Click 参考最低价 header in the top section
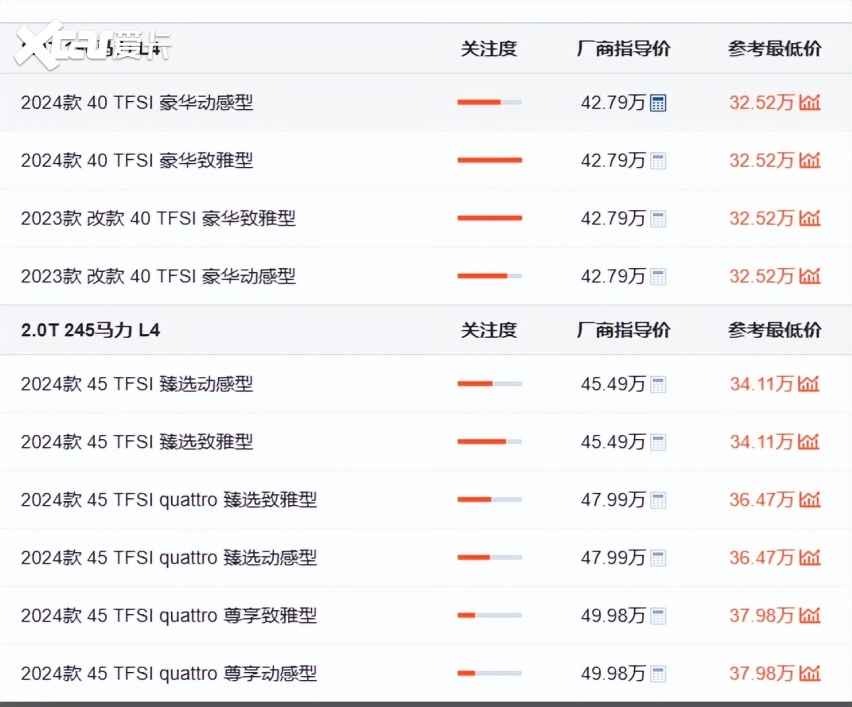Image resolution: width=852 pixels, height=707 pixels. pos(774,49)
